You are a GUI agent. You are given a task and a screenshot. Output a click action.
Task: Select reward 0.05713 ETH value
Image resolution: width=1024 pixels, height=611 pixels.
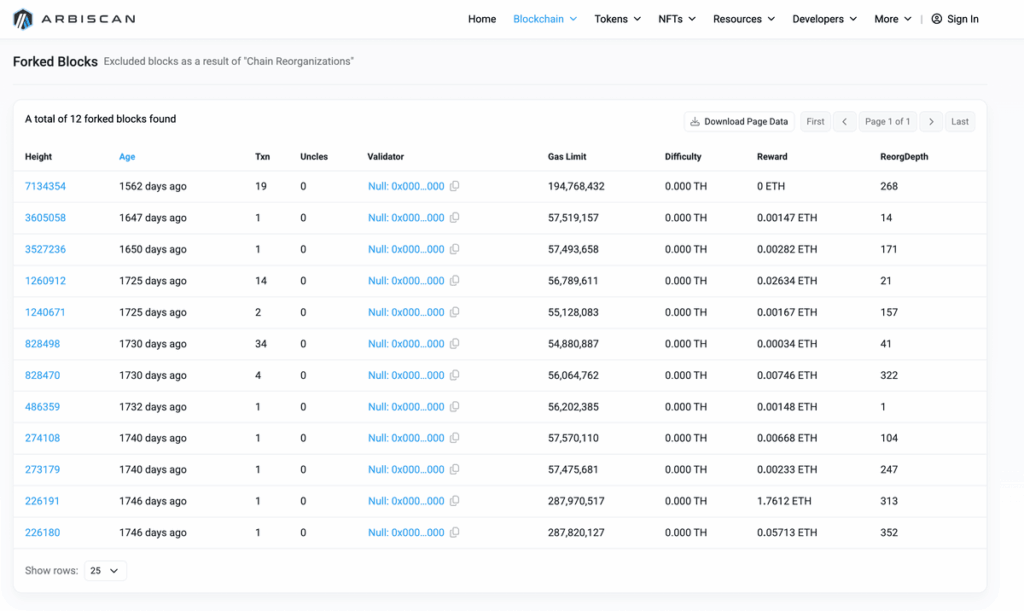point(787,532)
